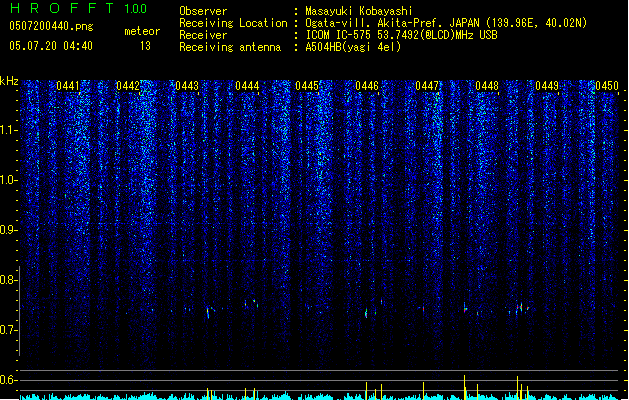Click the 0.9 kHz axis label

(8, 230)
